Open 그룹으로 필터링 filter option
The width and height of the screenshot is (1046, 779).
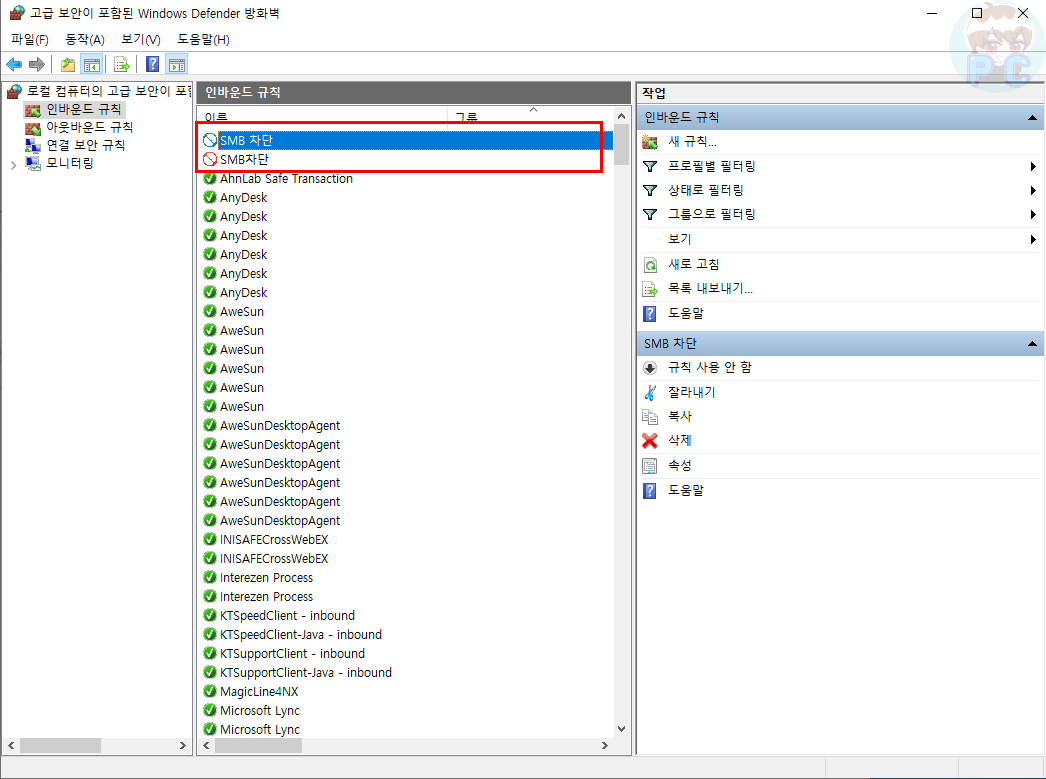point(712,214)
